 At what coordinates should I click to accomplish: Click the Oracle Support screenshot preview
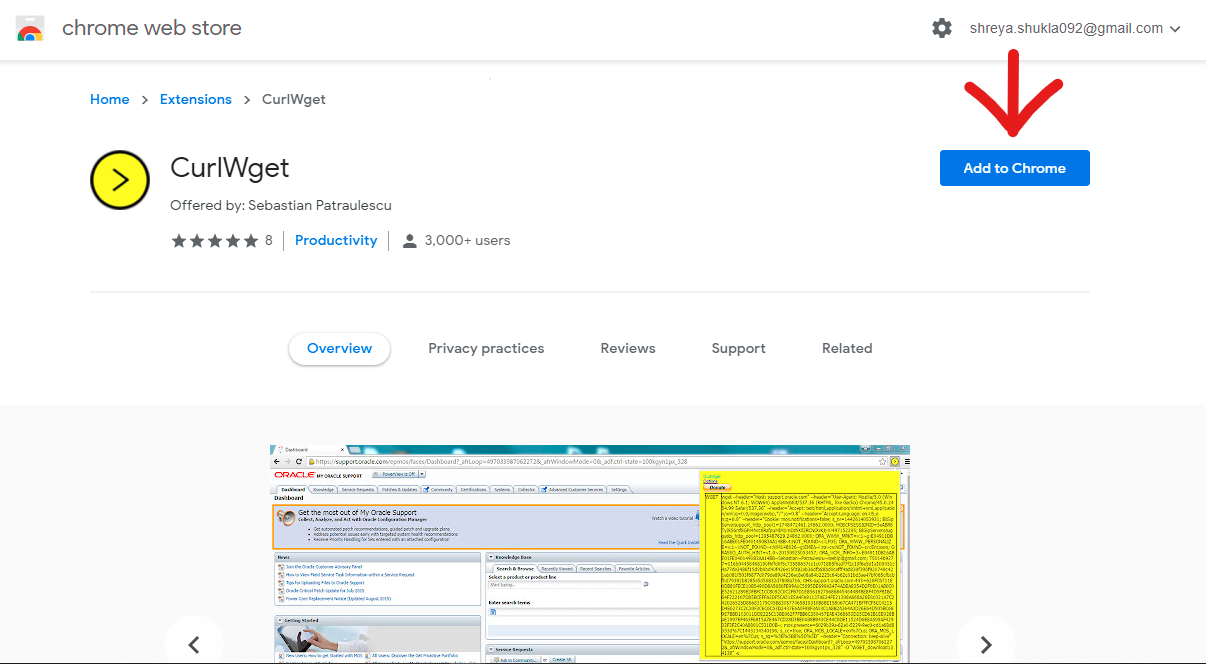click(590, 554)
